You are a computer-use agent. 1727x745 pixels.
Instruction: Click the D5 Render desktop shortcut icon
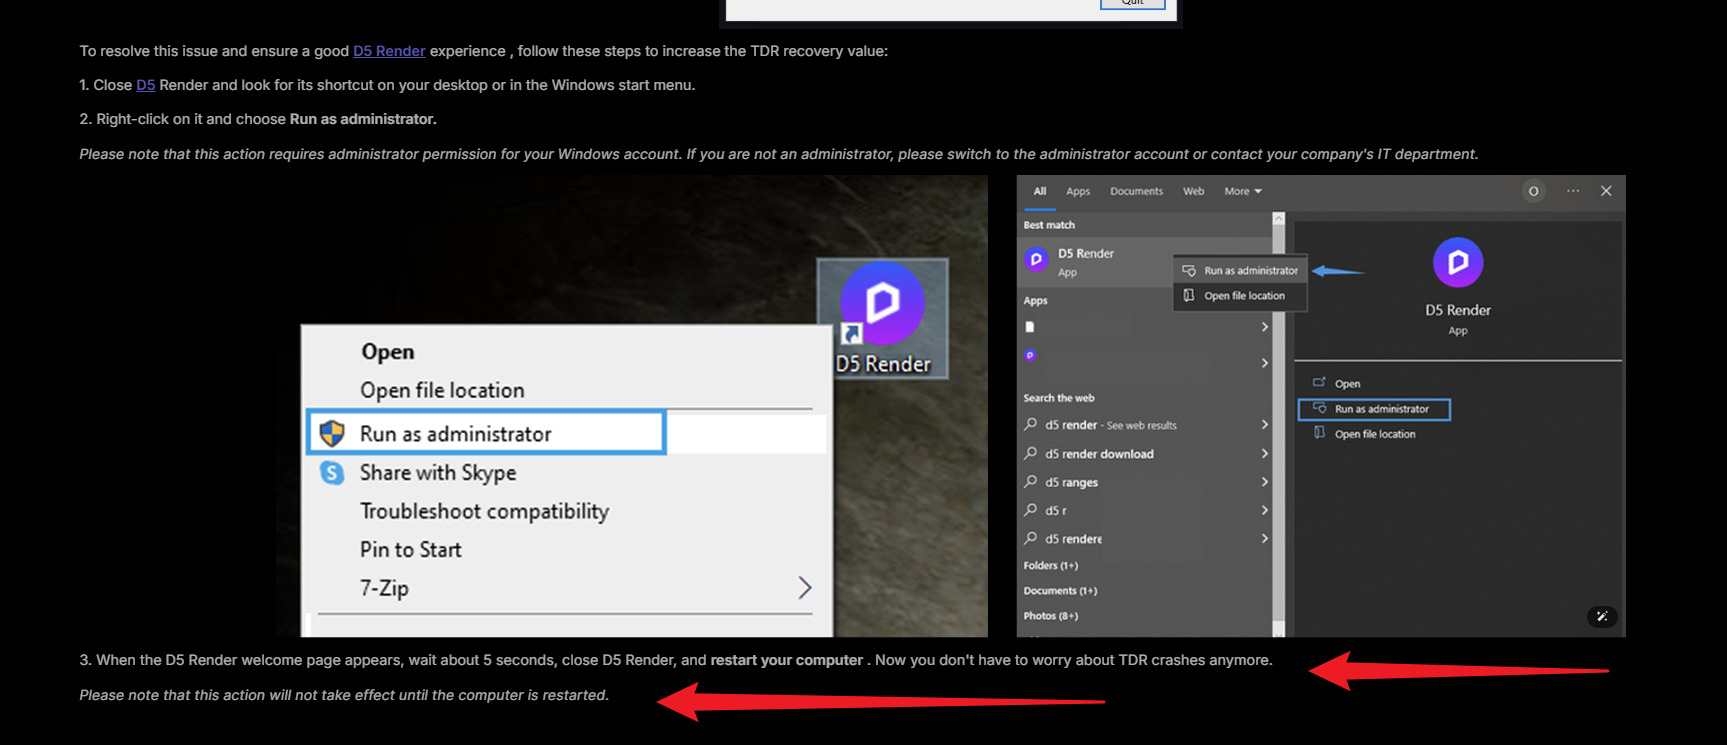[x=882, y=304]
